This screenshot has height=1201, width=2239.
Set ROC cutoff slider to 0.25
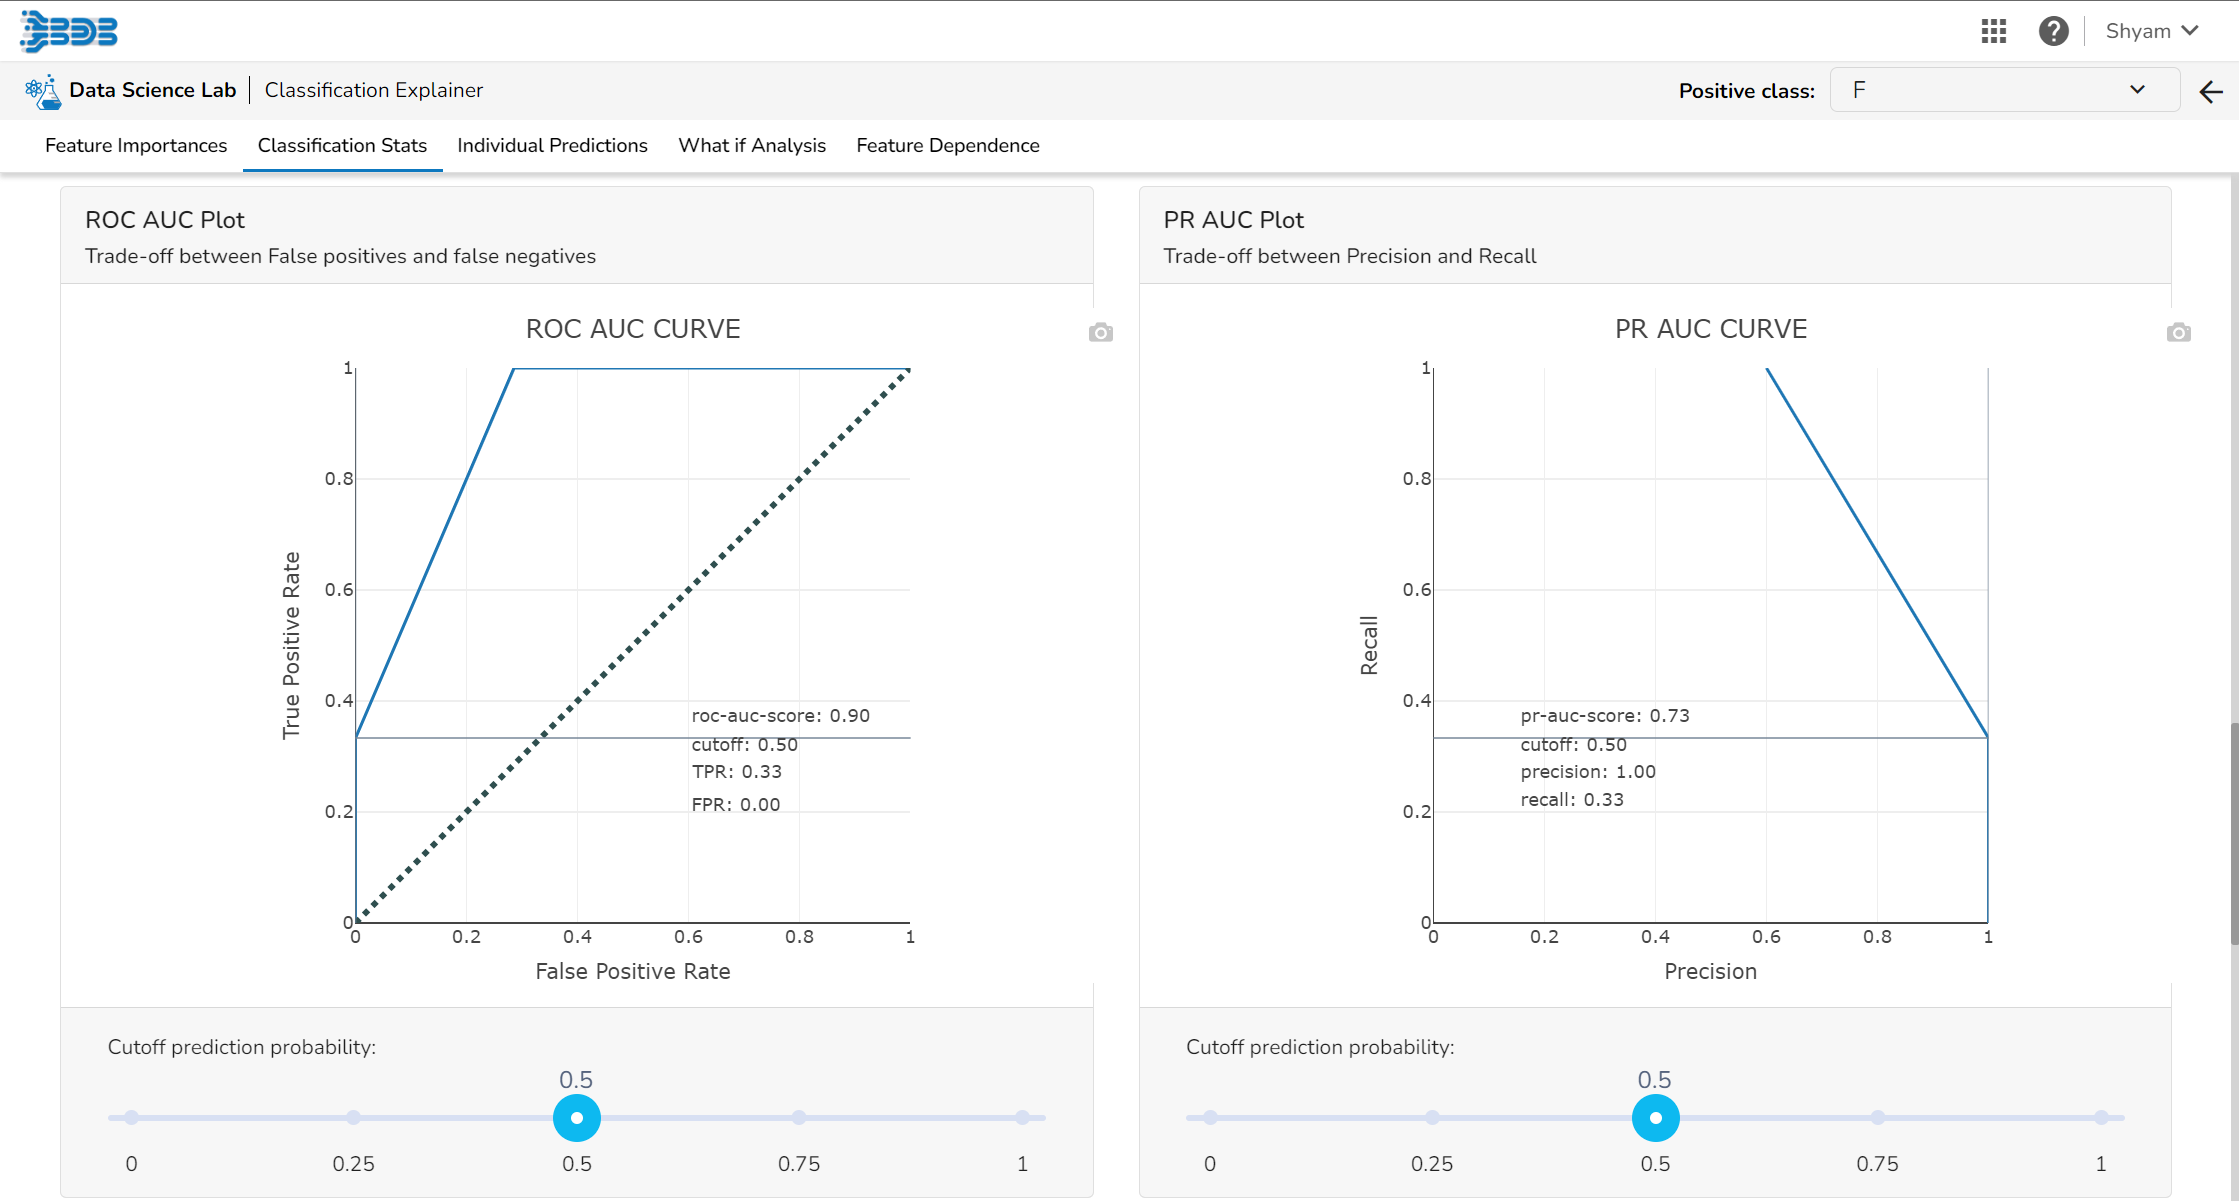pyautogui.click(x=354, y=1117)
